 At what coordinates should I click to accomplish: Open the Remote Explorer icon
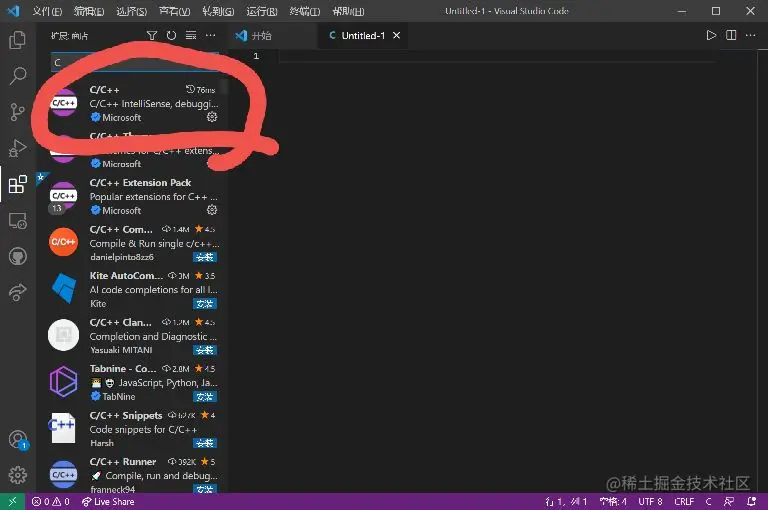[18, 221]
